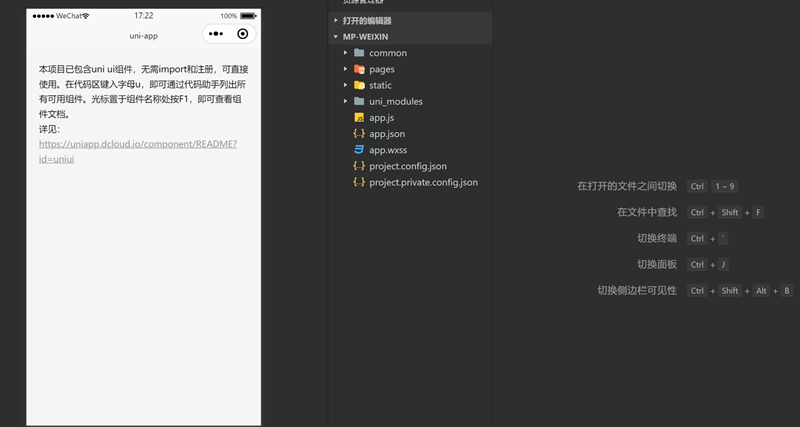Open the project.config.json file
Screen dimensions: 800x427
[407, 166]
